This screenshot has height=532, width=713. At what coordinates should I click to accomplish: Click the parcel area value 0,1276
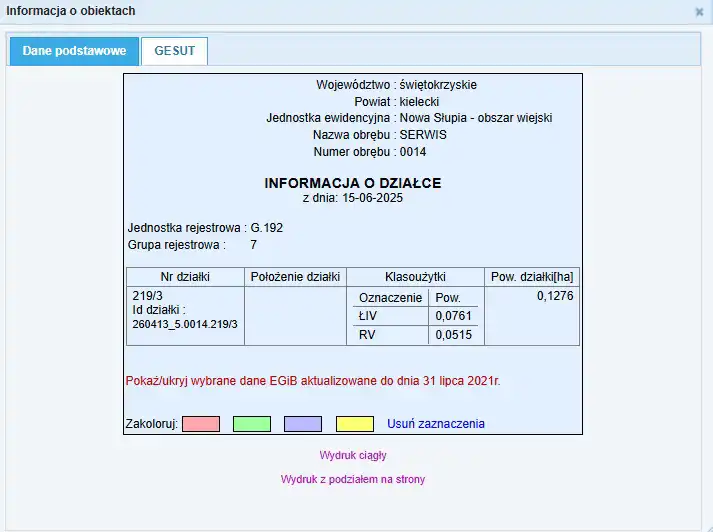(x=555, y=297)
